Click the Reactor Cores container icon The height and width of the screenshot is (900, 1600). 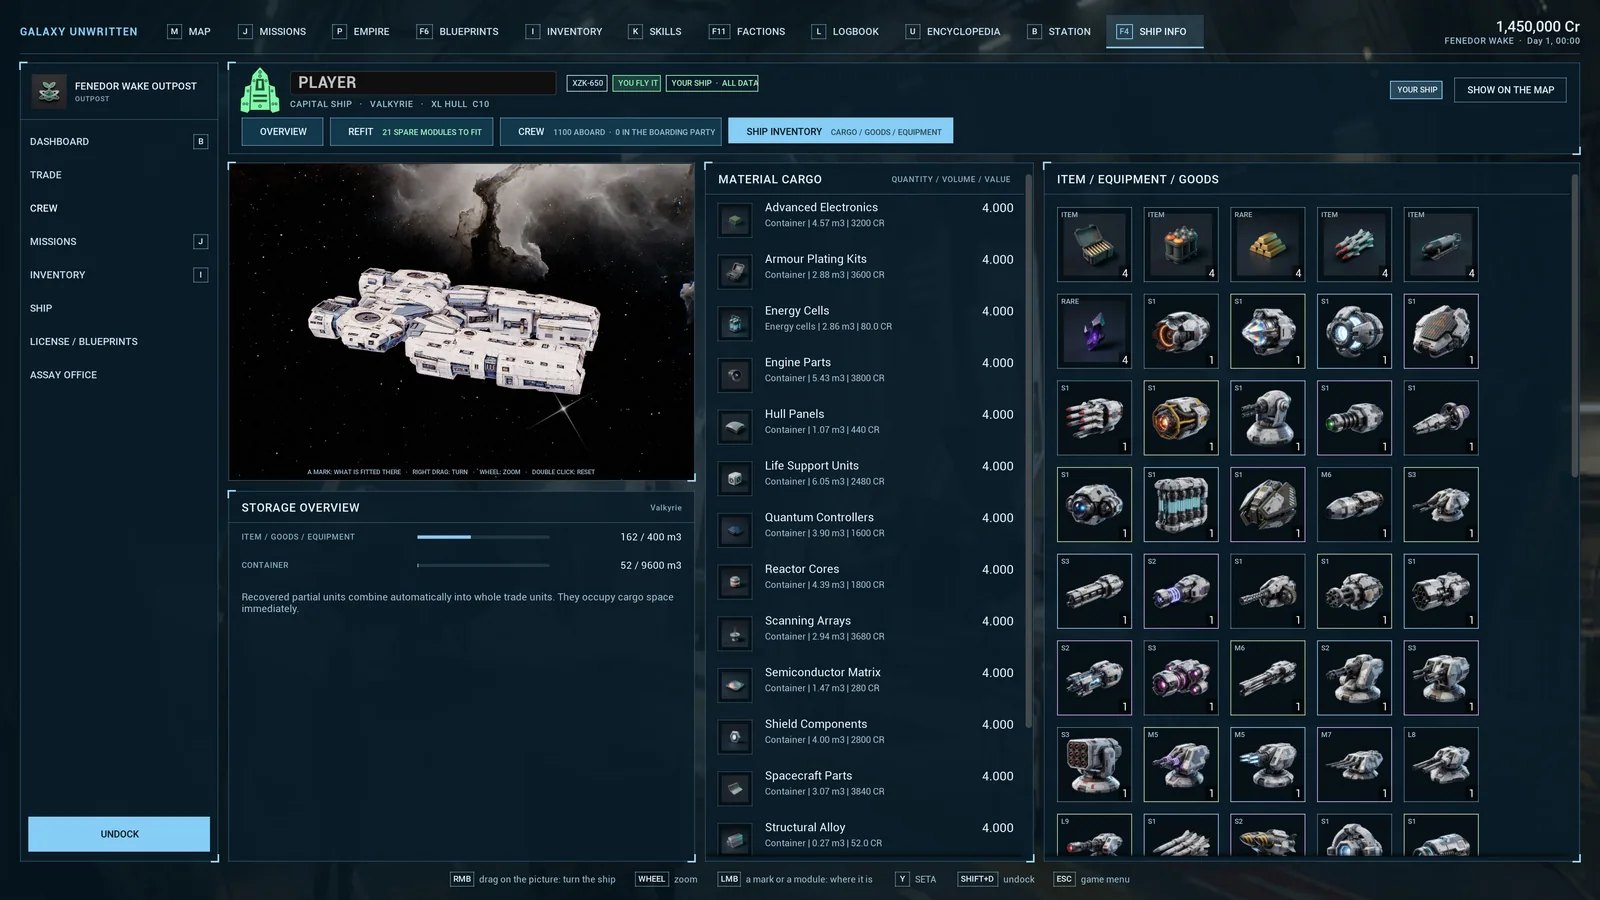click(x=735, y=581)
